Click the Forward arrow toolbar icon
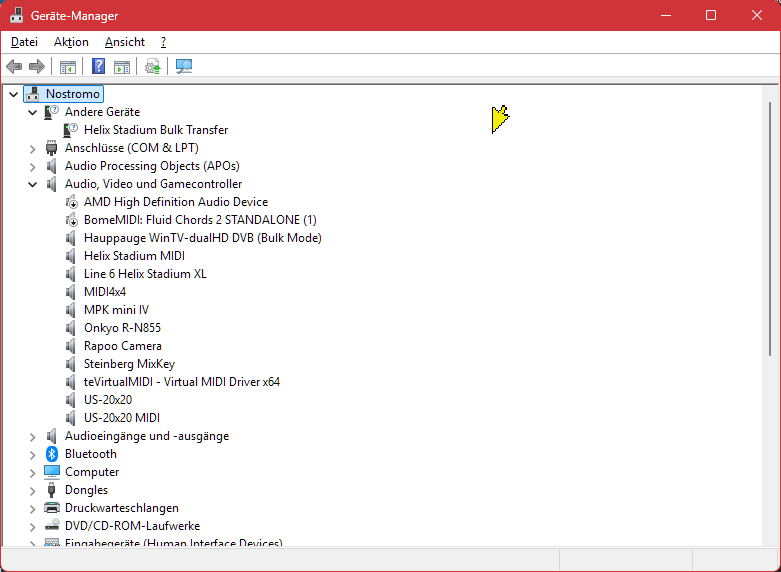 [x=37, y=67]
